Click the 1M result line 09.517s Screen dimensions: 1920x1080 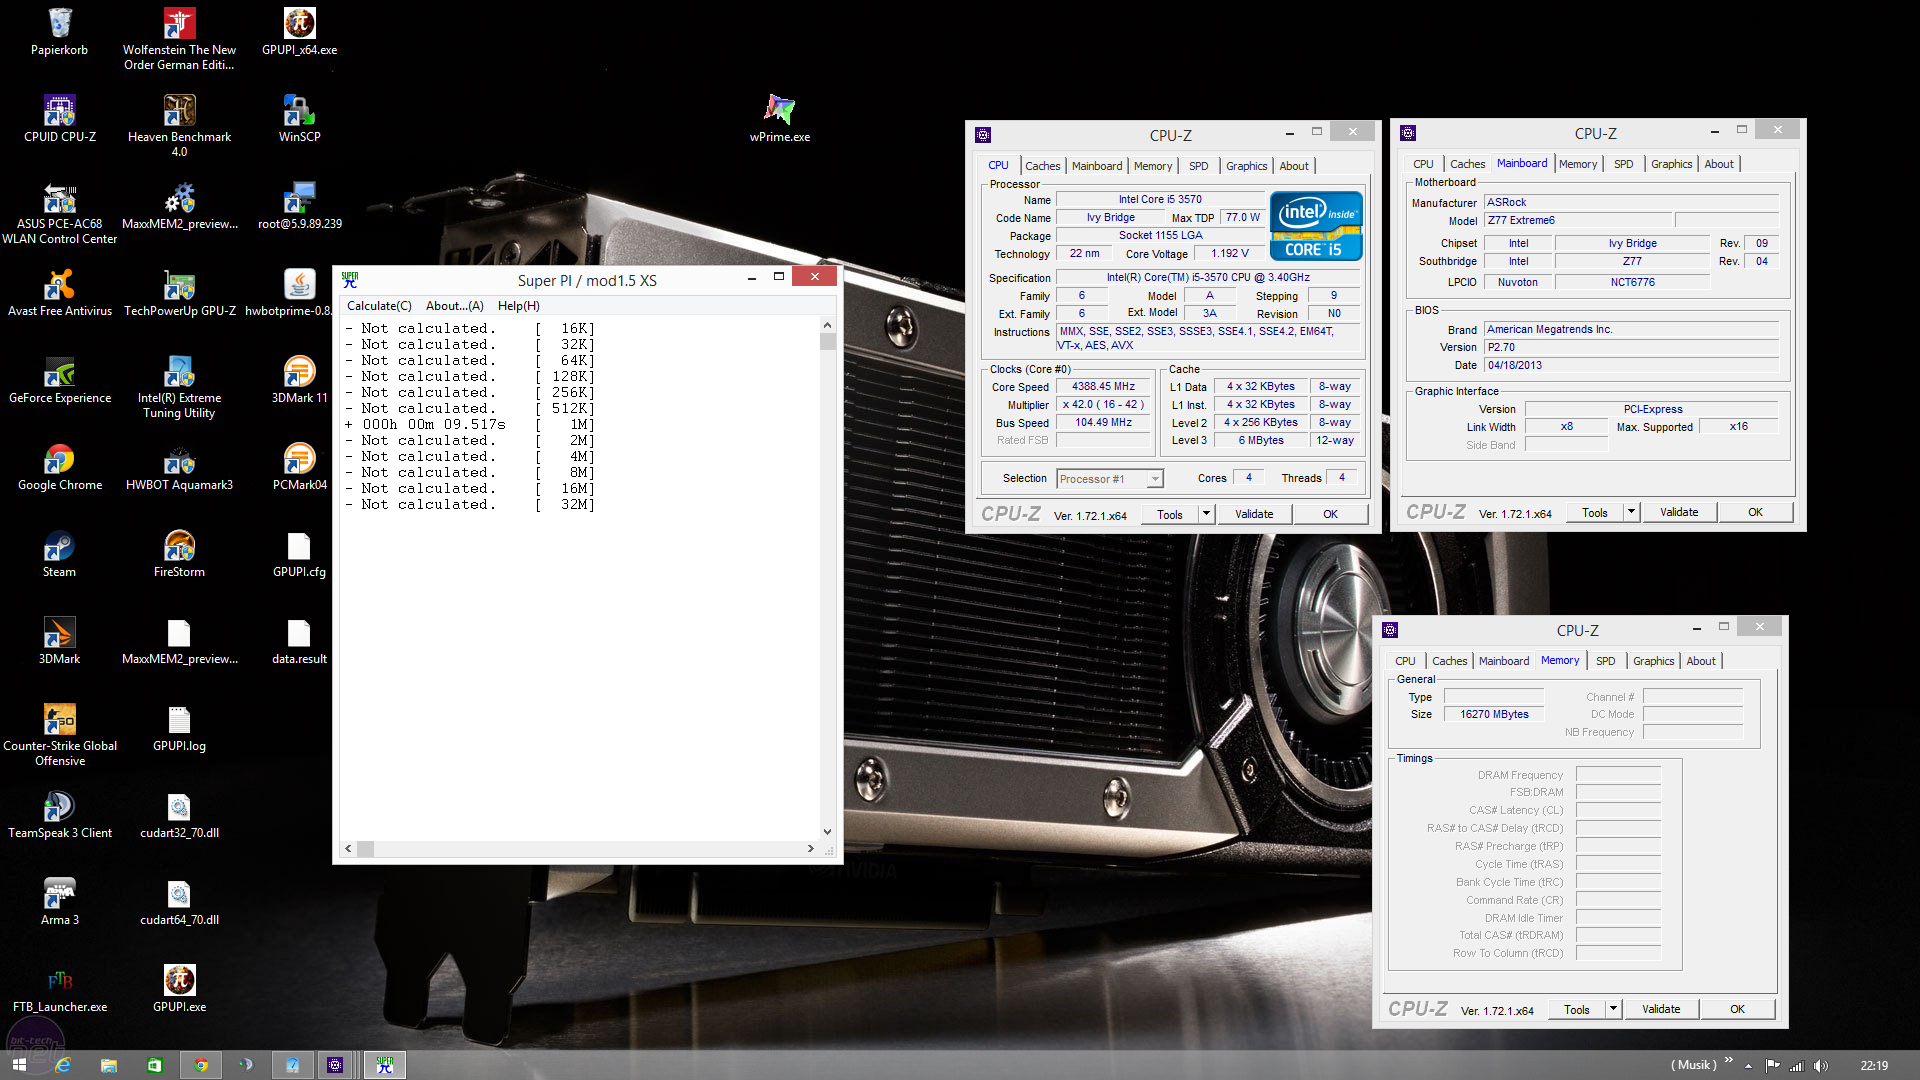(x=469, y=424)
